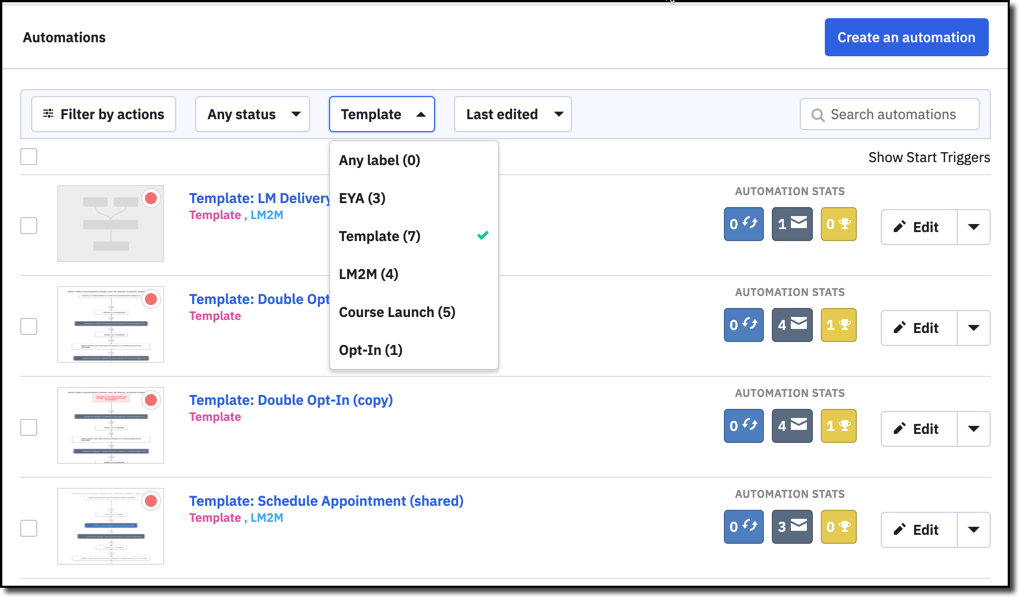The height and width of the screenshot is (598, 1020).
Task: Expand the Last edited sort dropdown
Action: [x=513, y=114]
